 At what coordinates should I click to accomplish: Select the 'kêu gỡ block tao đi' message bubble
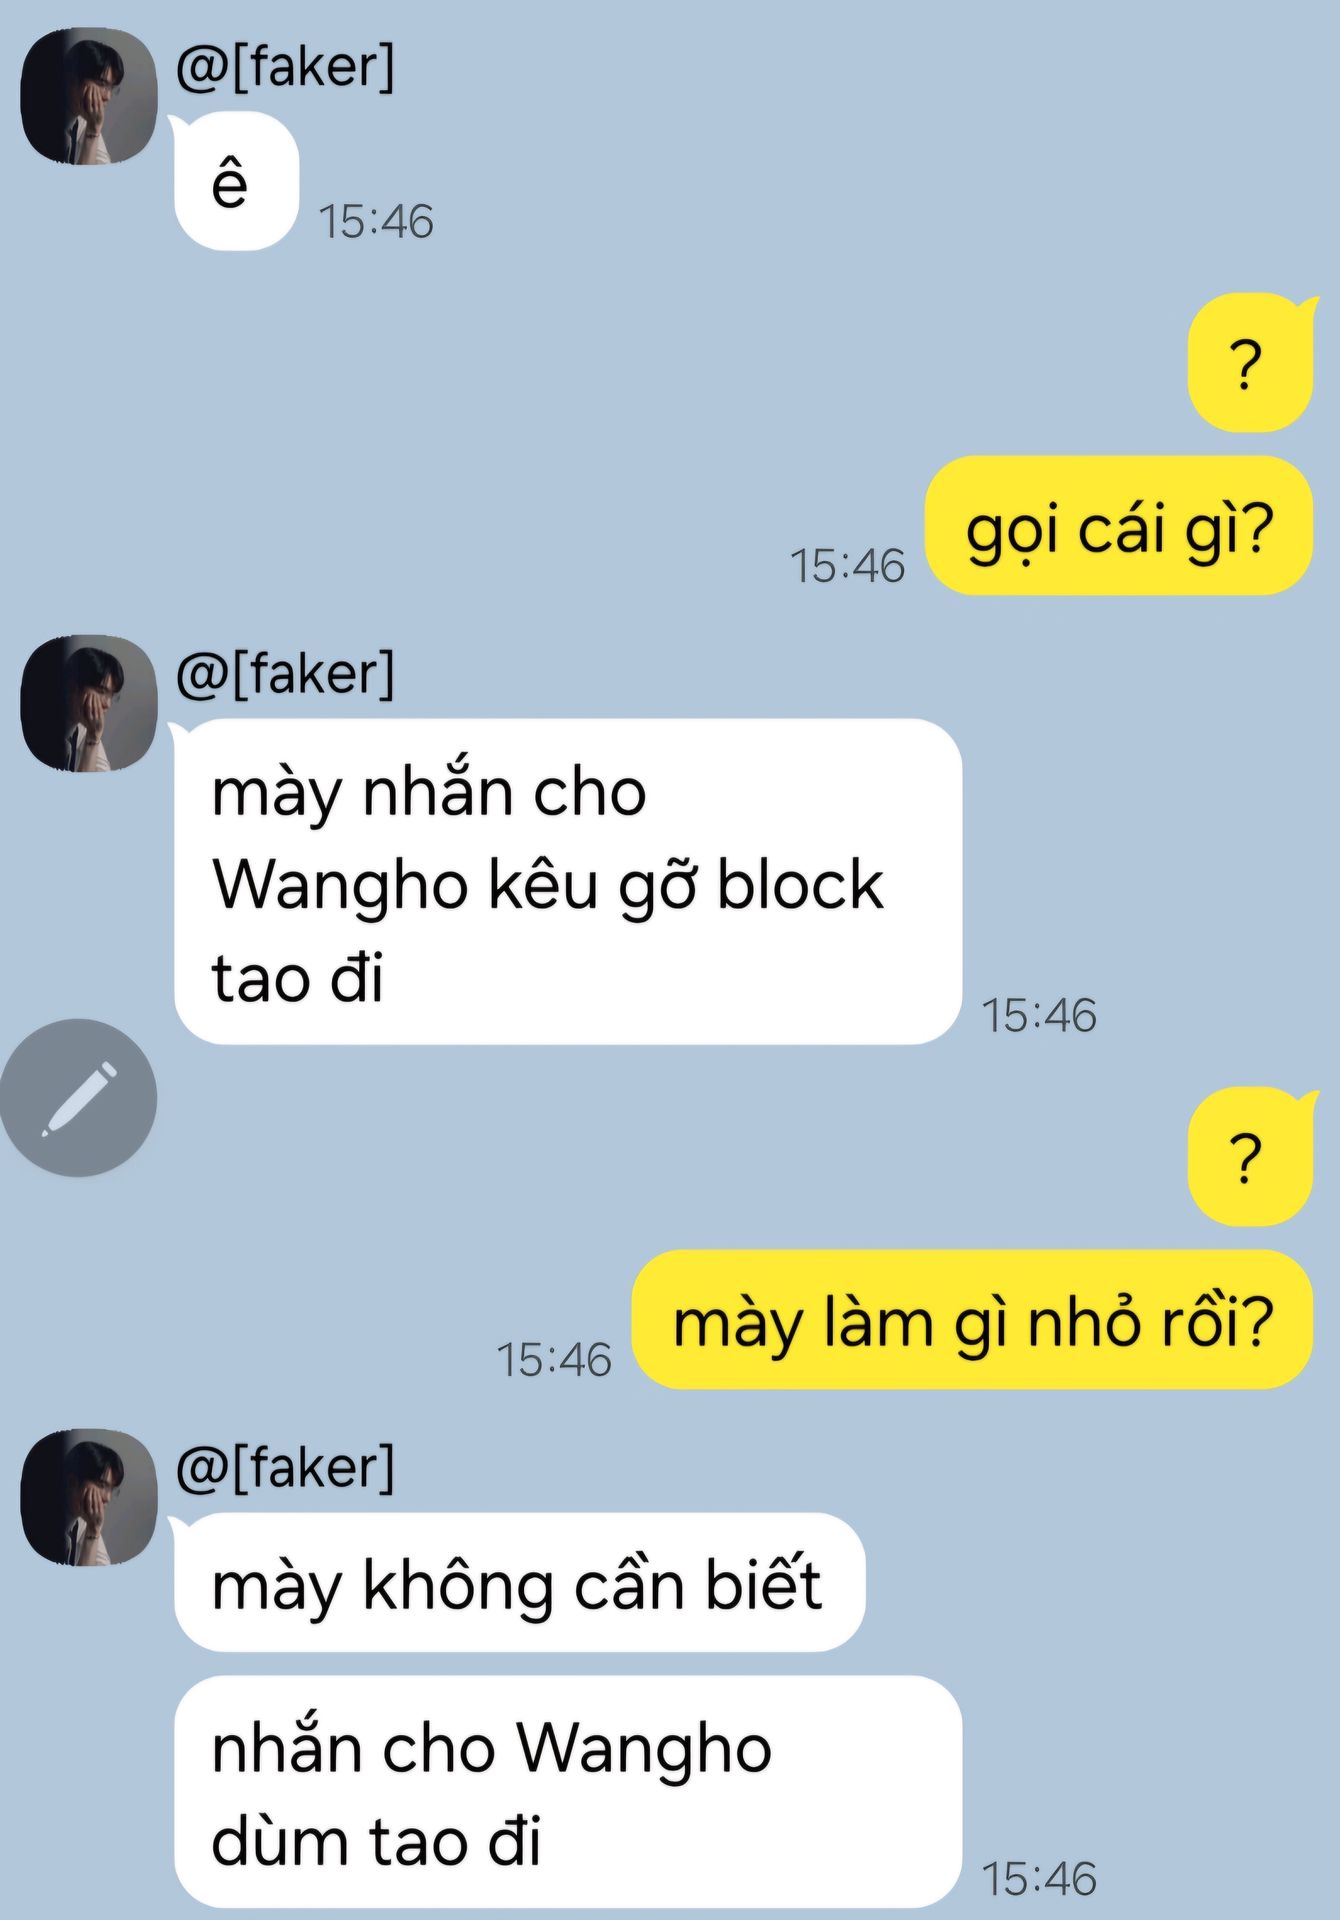568,882
